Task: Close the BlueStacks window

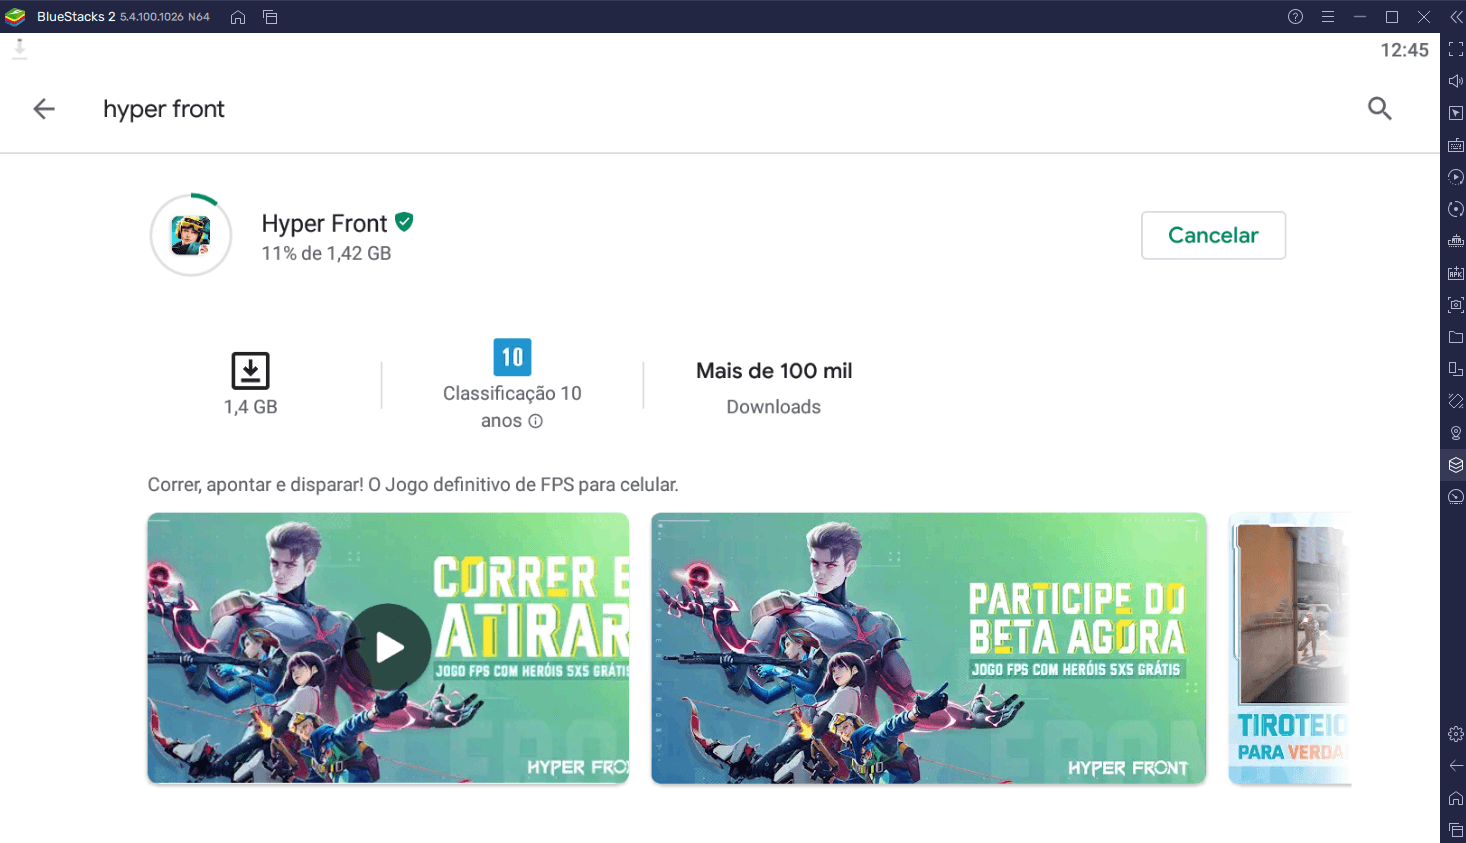Action: pyautogui.click(x=1424, y=17)
